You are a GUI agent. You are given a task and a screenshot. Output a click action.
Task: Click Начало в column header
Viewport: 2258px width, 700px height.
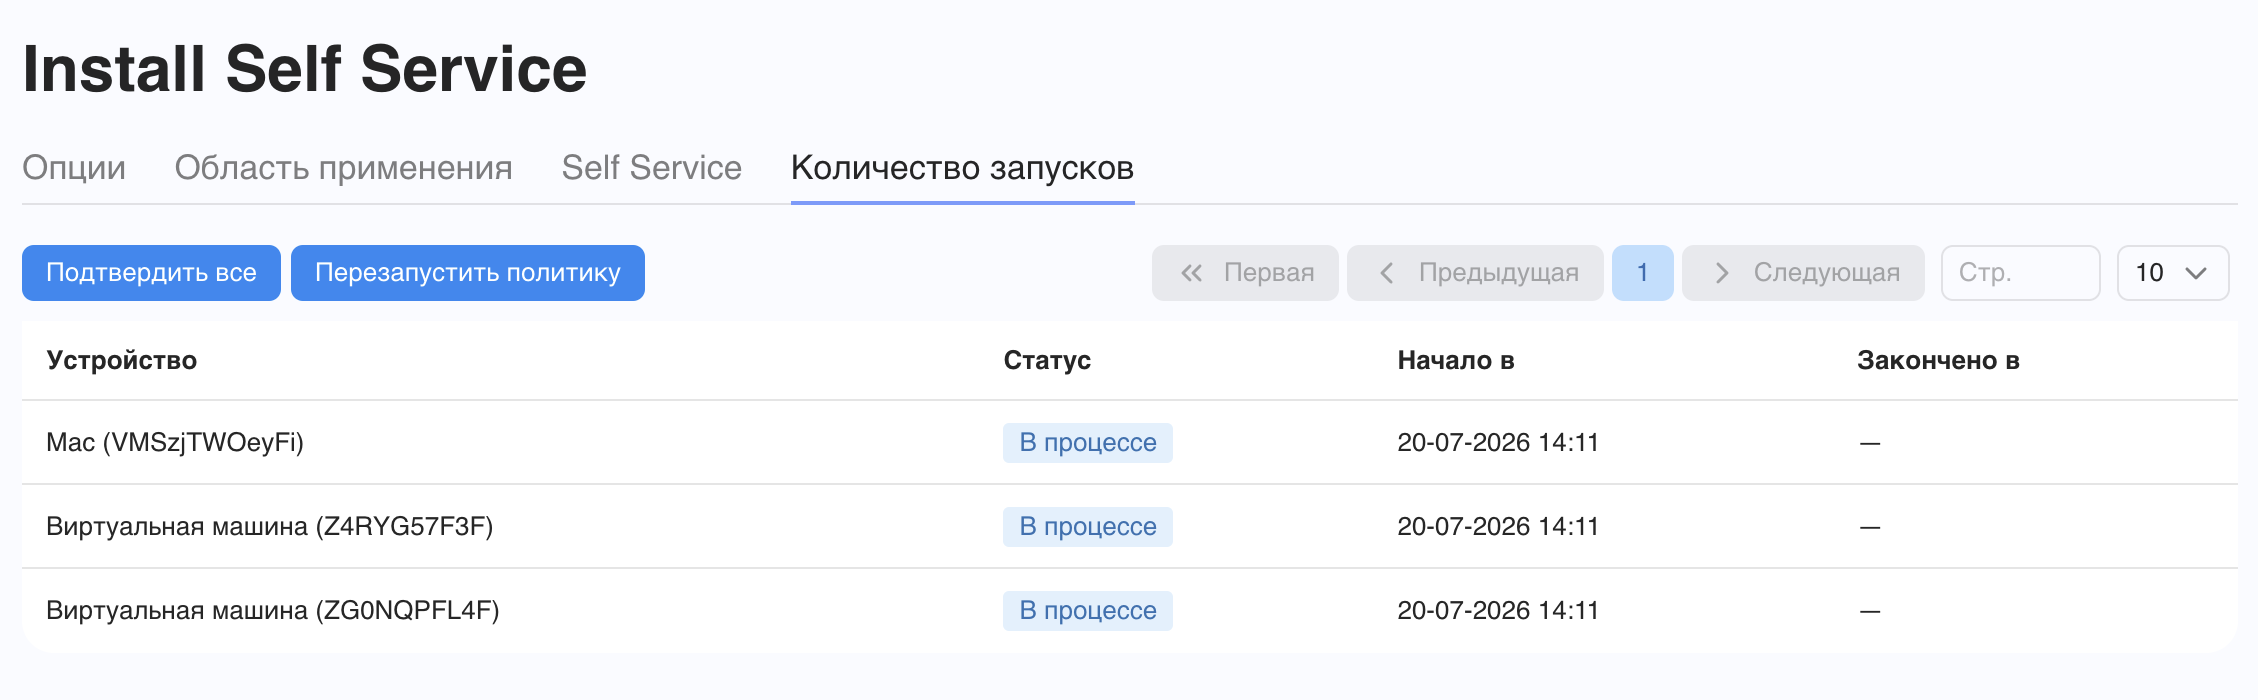click(1456, 360)
